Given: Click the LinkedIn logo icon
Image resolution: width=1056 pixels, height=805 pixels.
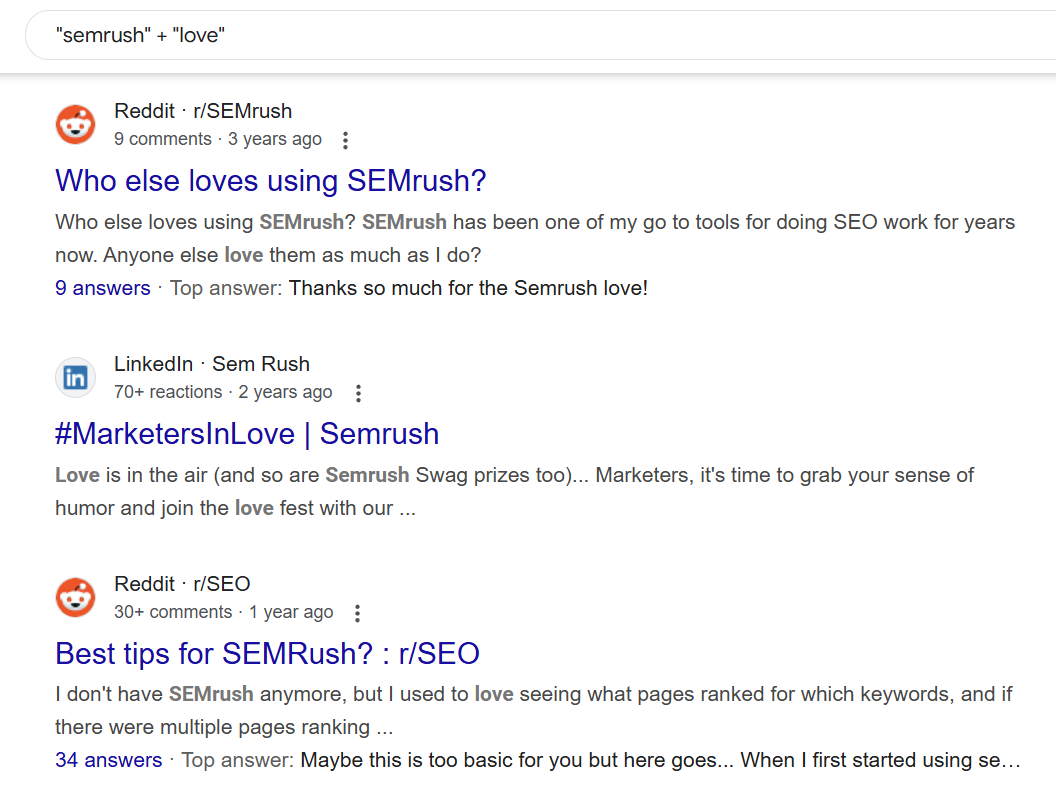Looking at the screenshot, I should [x=75, y=377].
